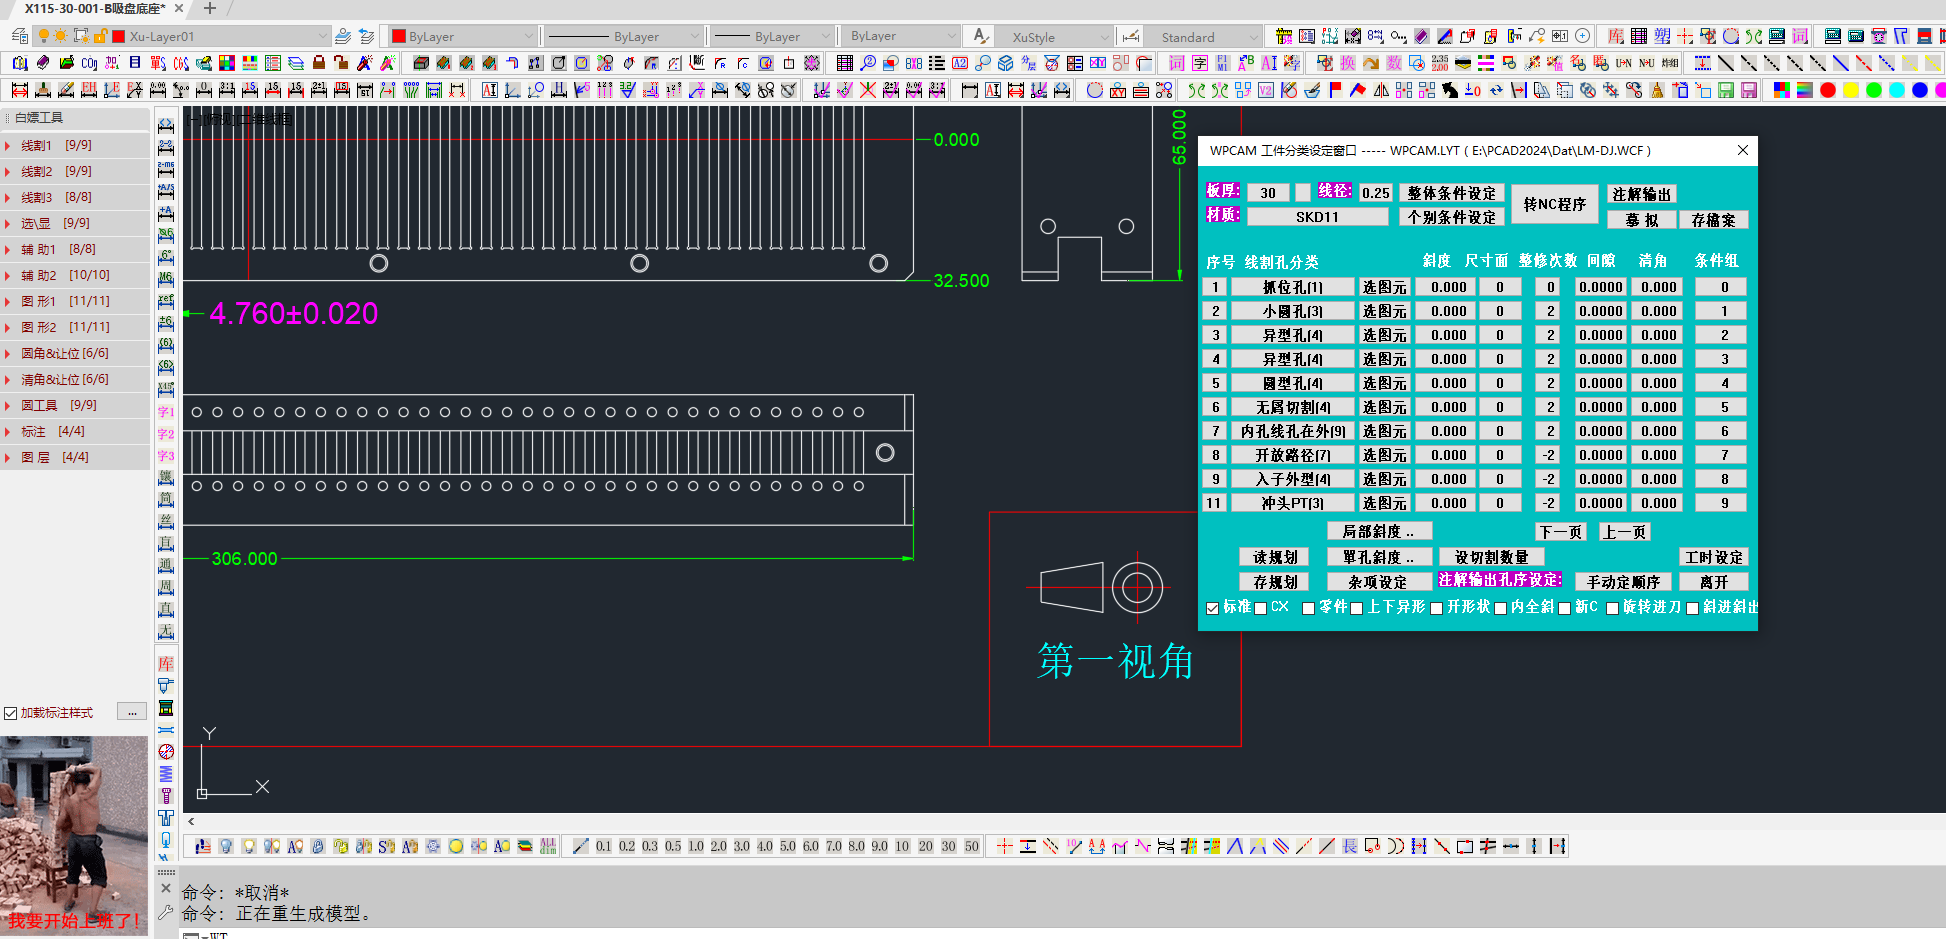Screen dimensions: 1946x939
Task: Click the red 库 library toolbar icon
Action: pos(1615,37)
